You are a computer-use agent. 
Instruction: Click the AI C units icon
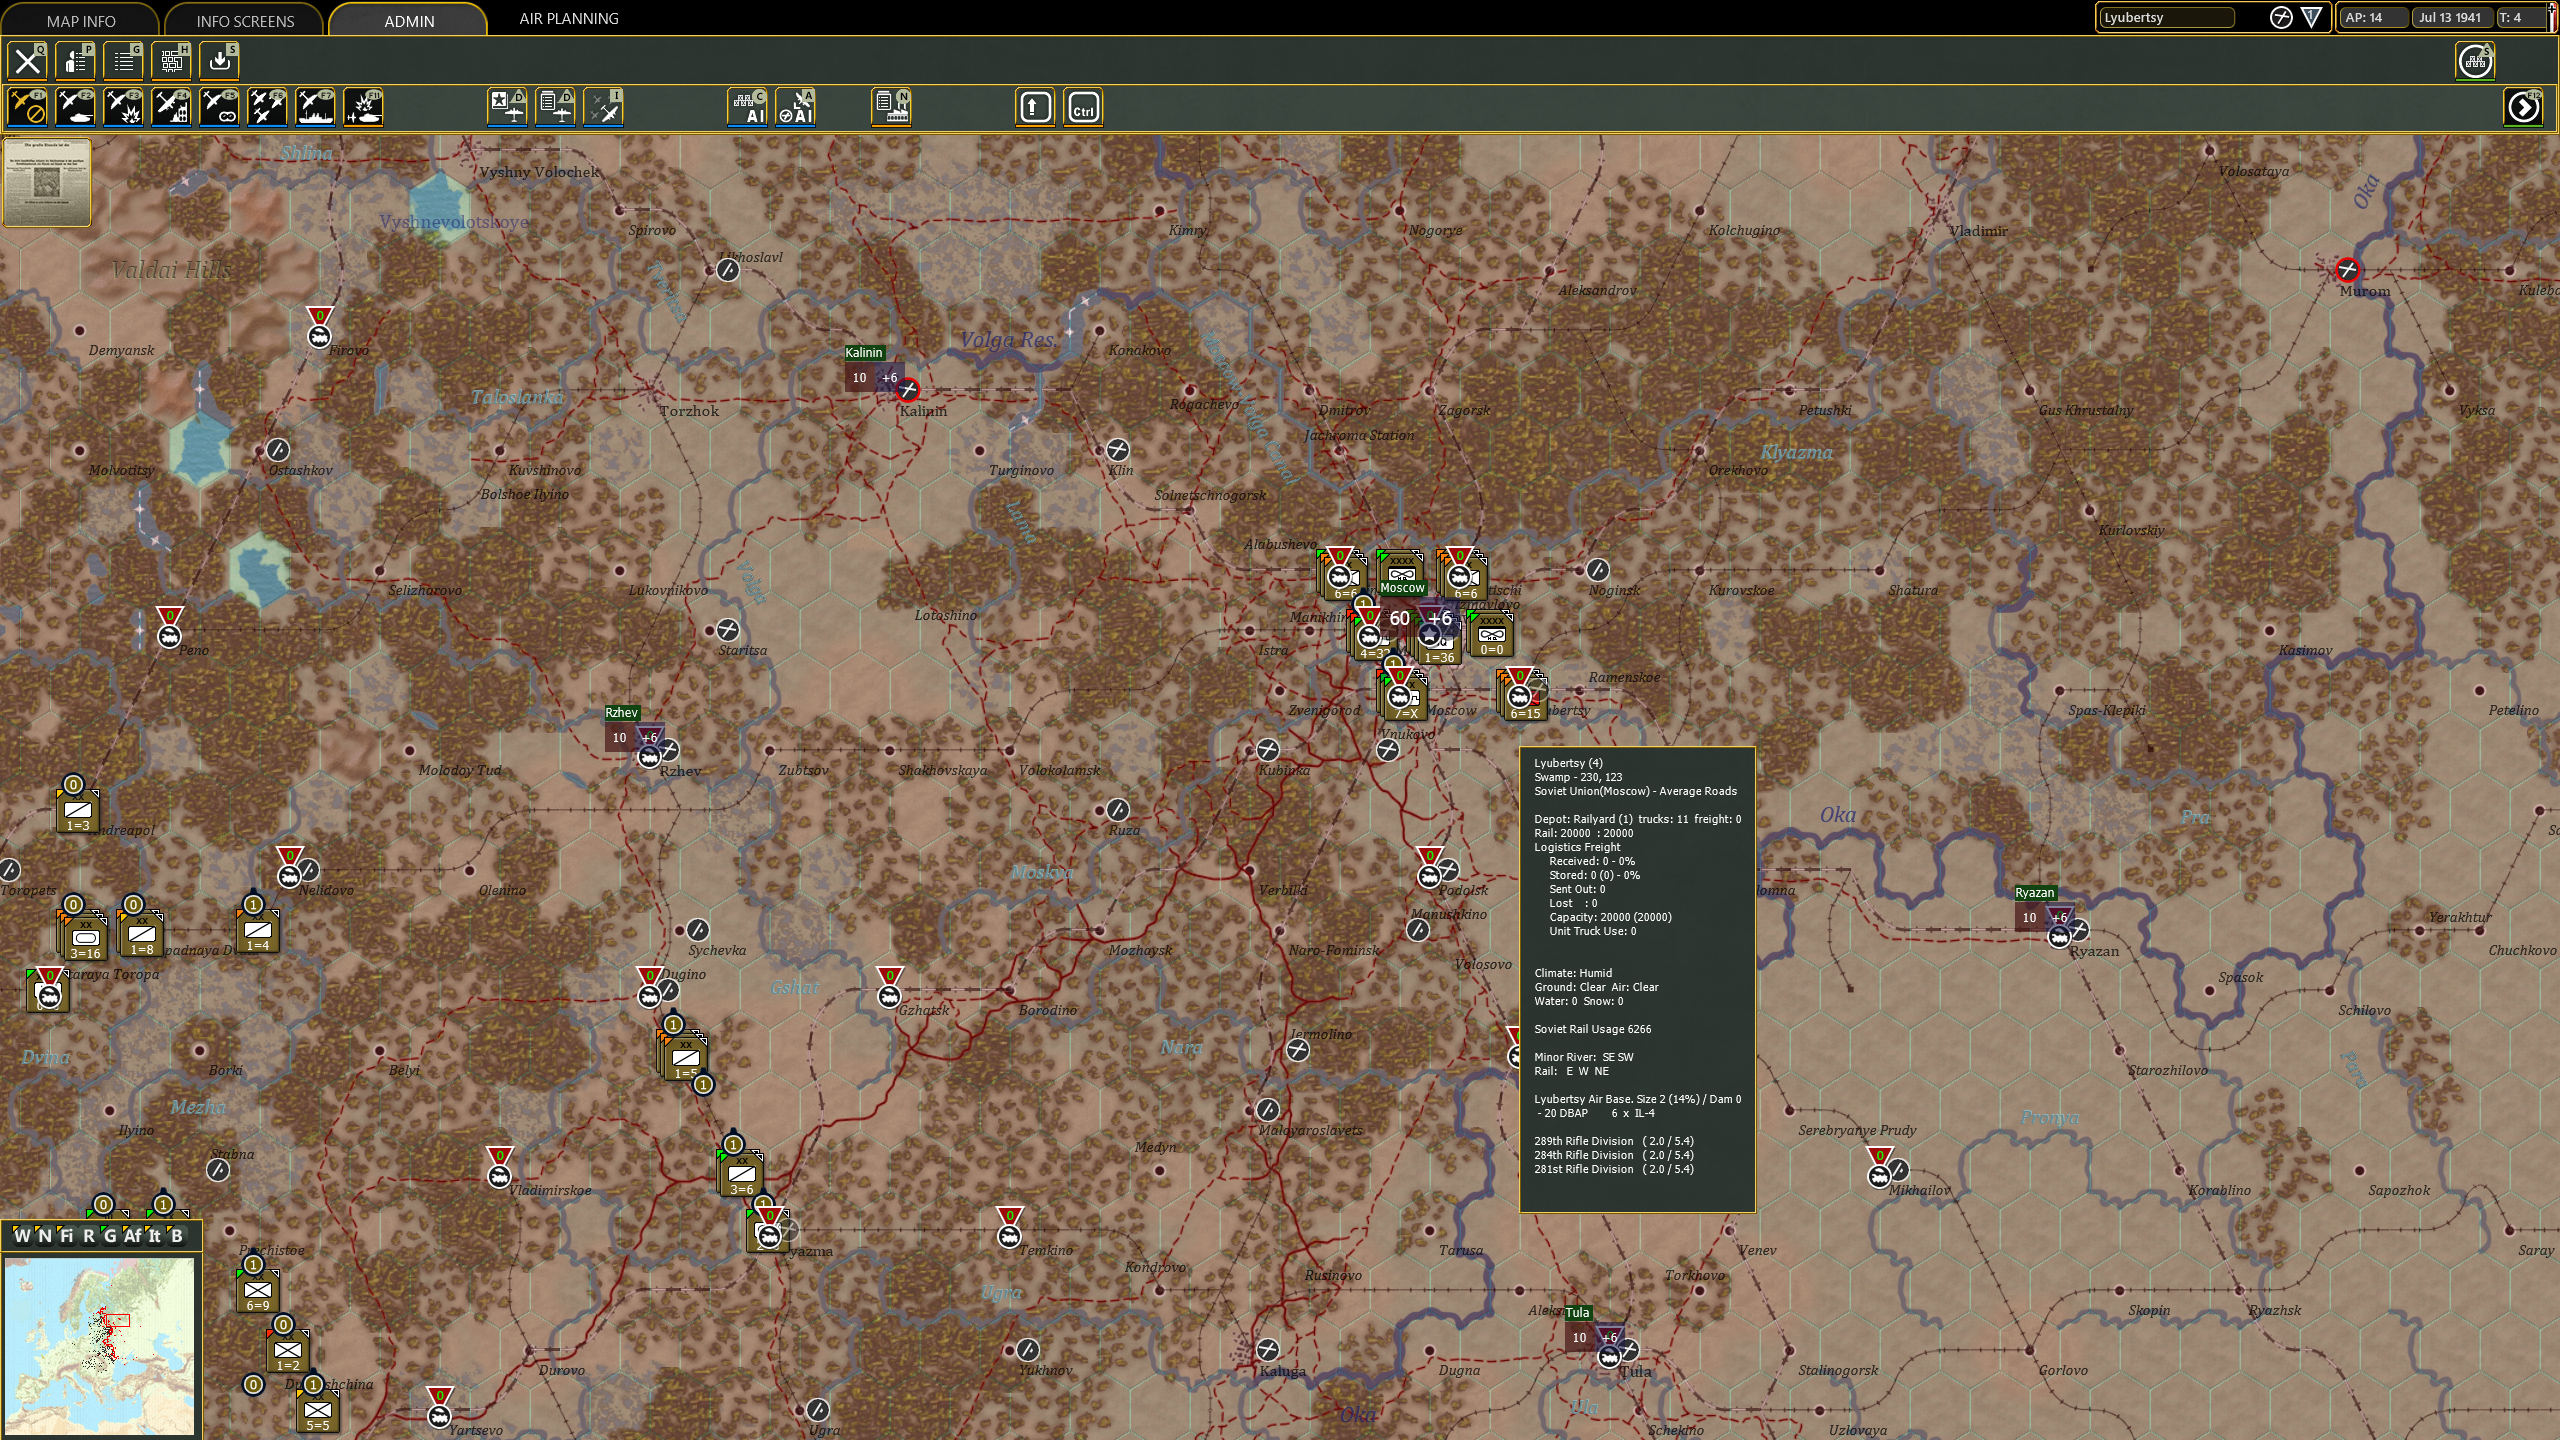coord(748,107)
